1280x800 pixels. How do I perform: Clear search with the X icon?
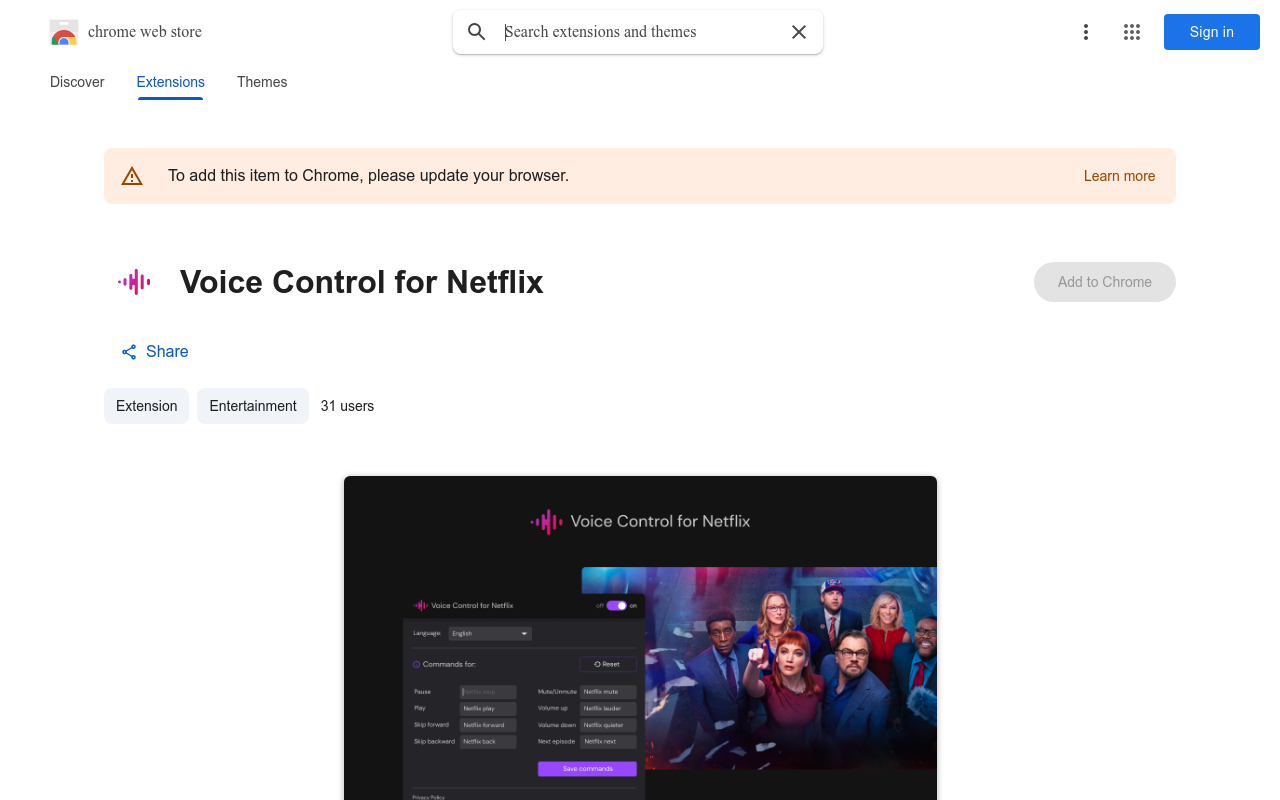pyautogui.click(x=799, y=32)
